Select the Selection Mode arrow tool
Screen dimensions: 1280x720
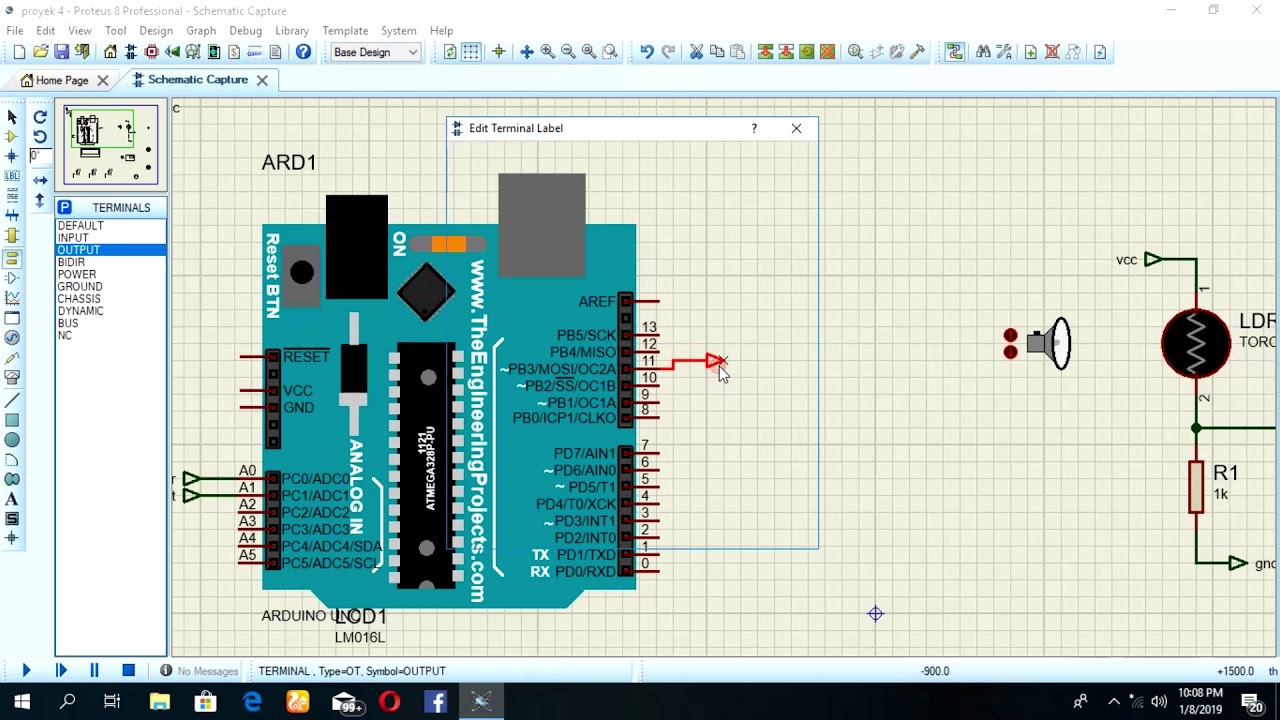12,117
